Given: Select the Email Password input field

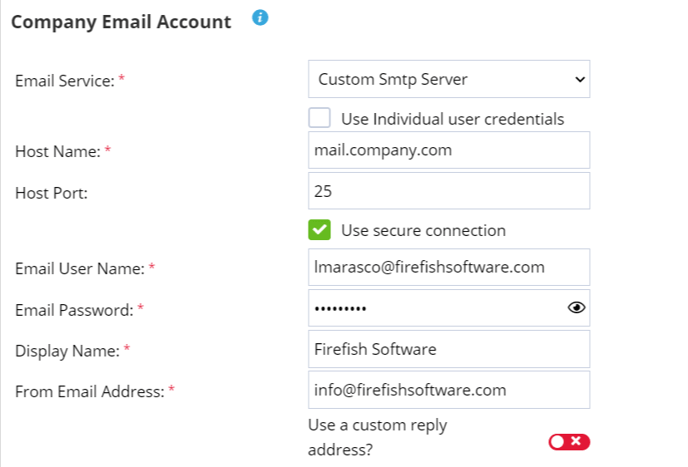Looking at the screenshot, I should [435, 308].
